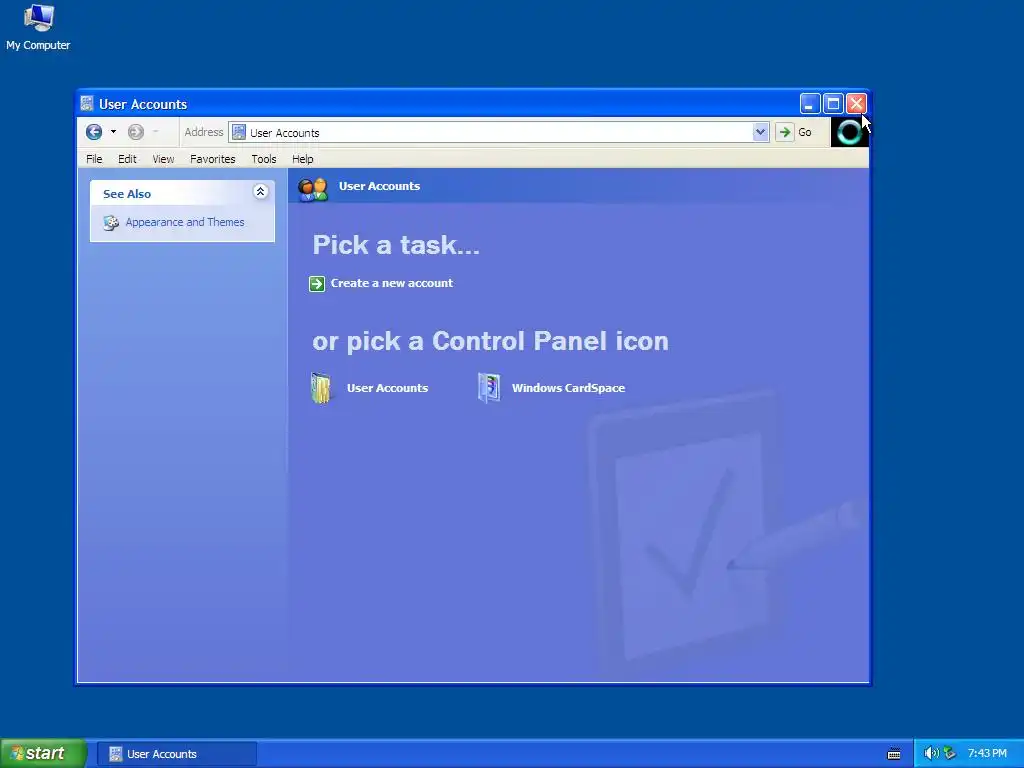Image resolution: width=1024 pixels, height=768 pixels.
Task: Open My Computer desktop icon
Action: click(38, 27)
